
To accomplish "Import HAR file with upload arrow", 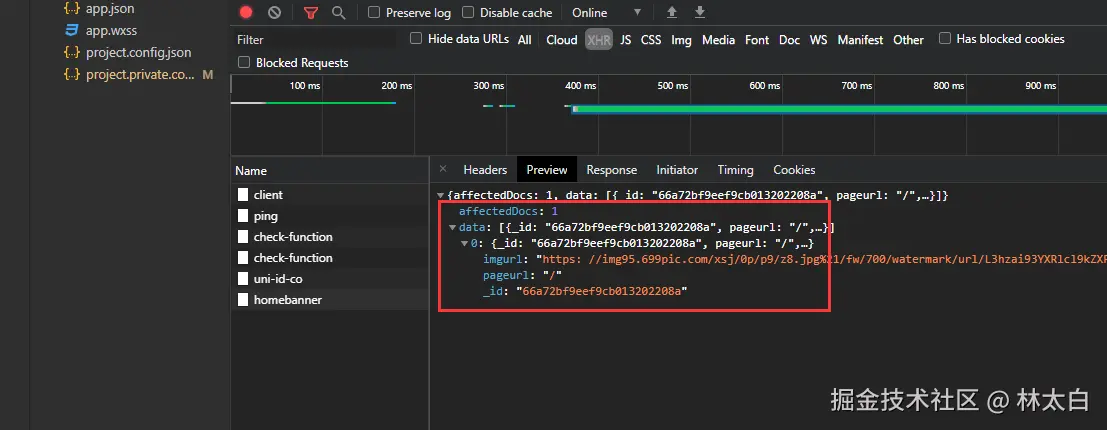I will [x=672, y=12].
